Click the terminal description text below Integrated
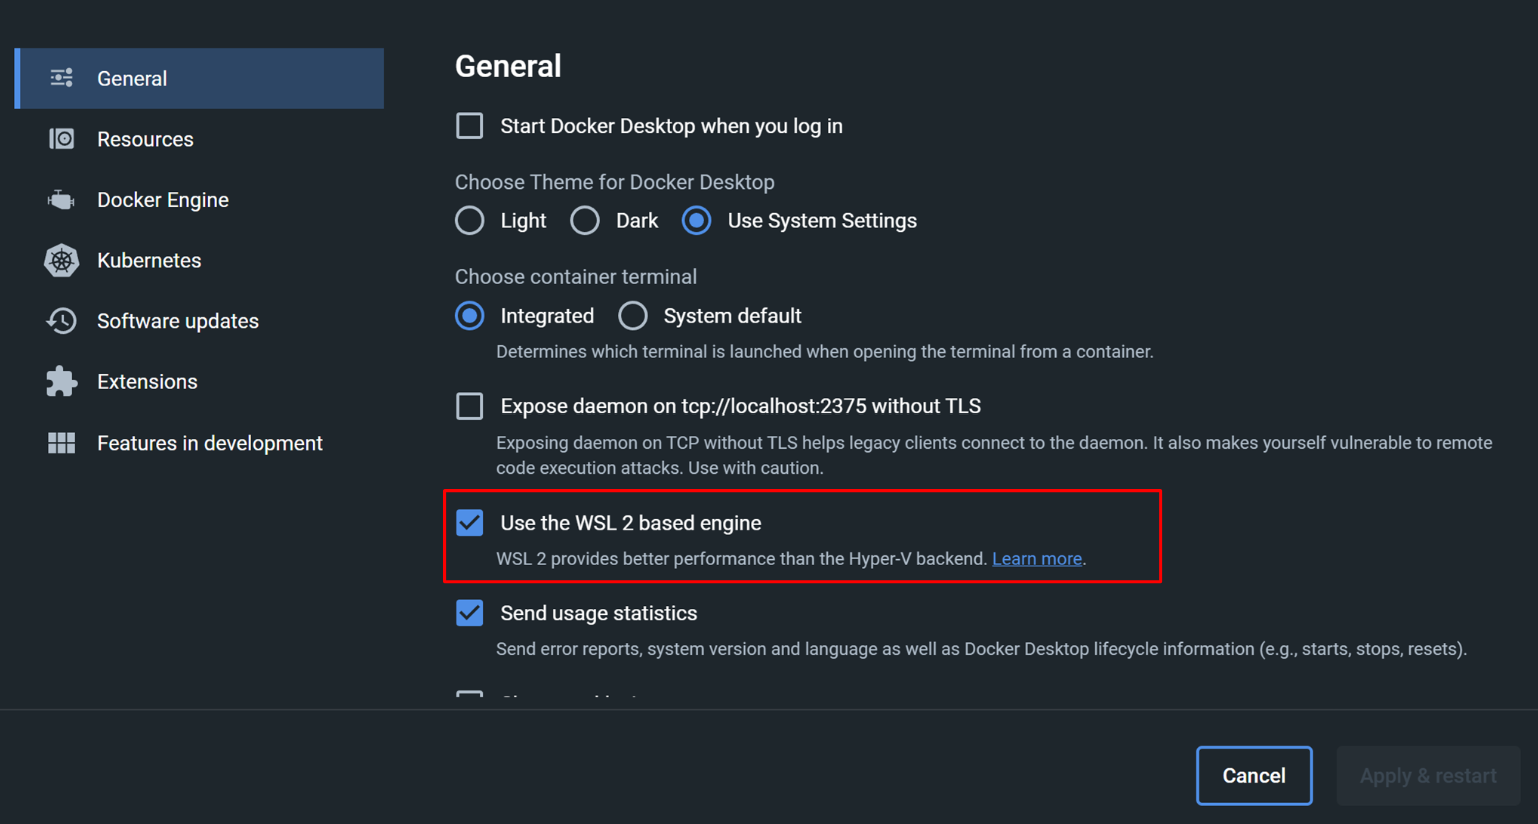The width and height of the screenshot is (1538, 824). (825, 352)
